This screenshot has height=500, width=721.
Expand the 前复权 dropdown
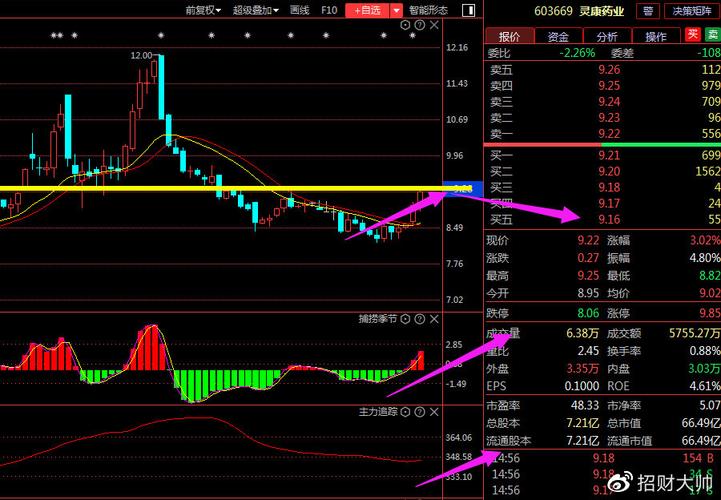204,10
